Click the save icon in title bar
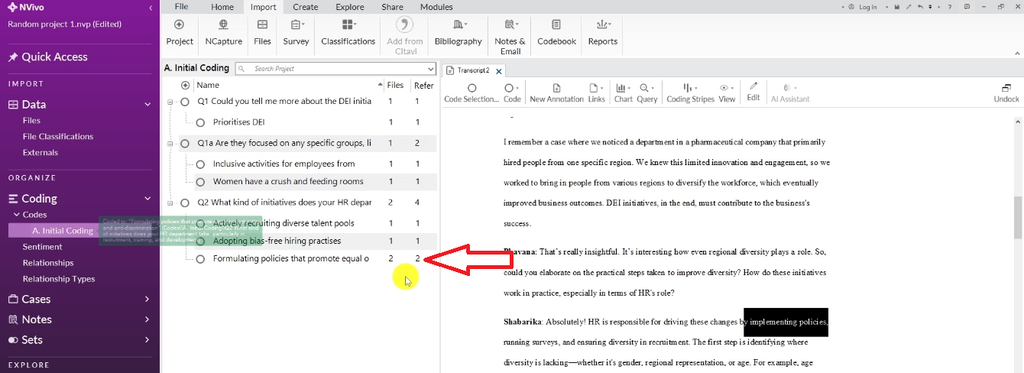Screen dimensions: 1024x373 click(x=898, y=7)
